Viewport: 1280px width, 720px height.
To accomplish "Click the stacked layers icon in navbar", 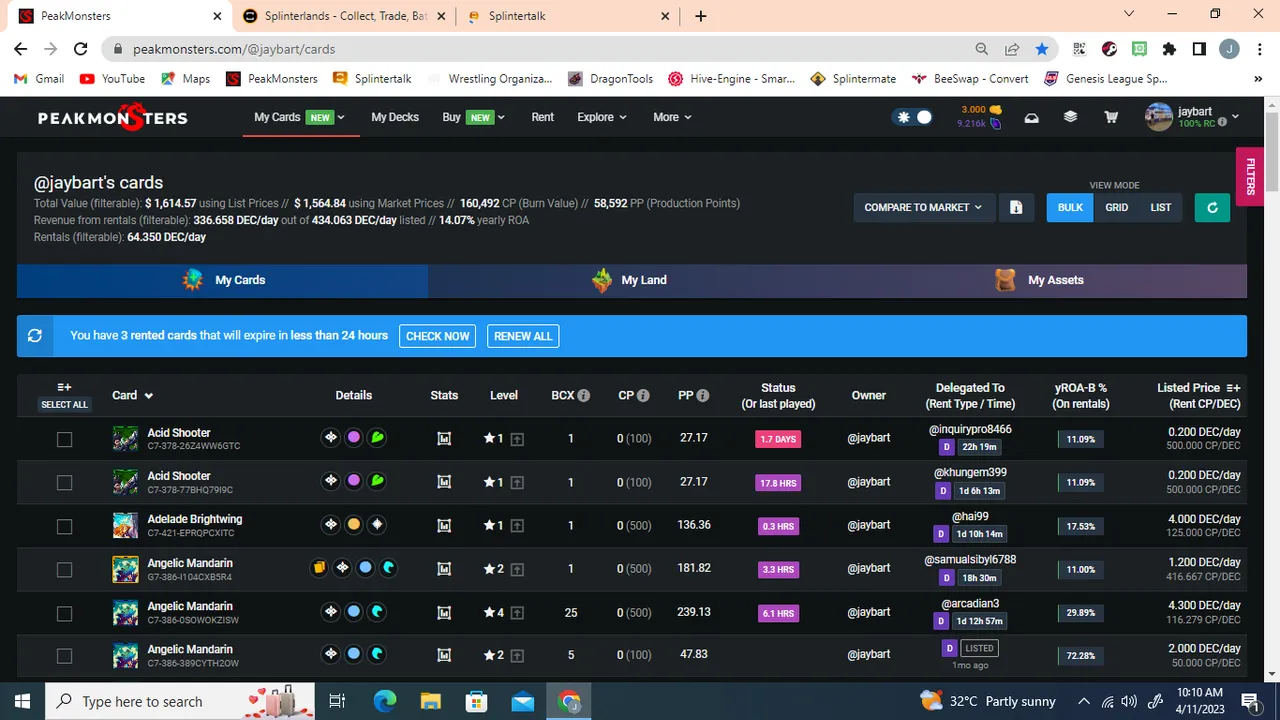I will click(1070, 117).
